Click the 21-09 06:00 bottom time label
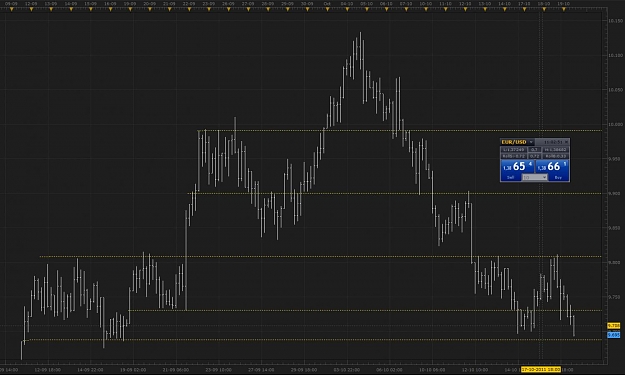Image resolution: width=625 pixels, height=375 pixels. coord(176,370)
